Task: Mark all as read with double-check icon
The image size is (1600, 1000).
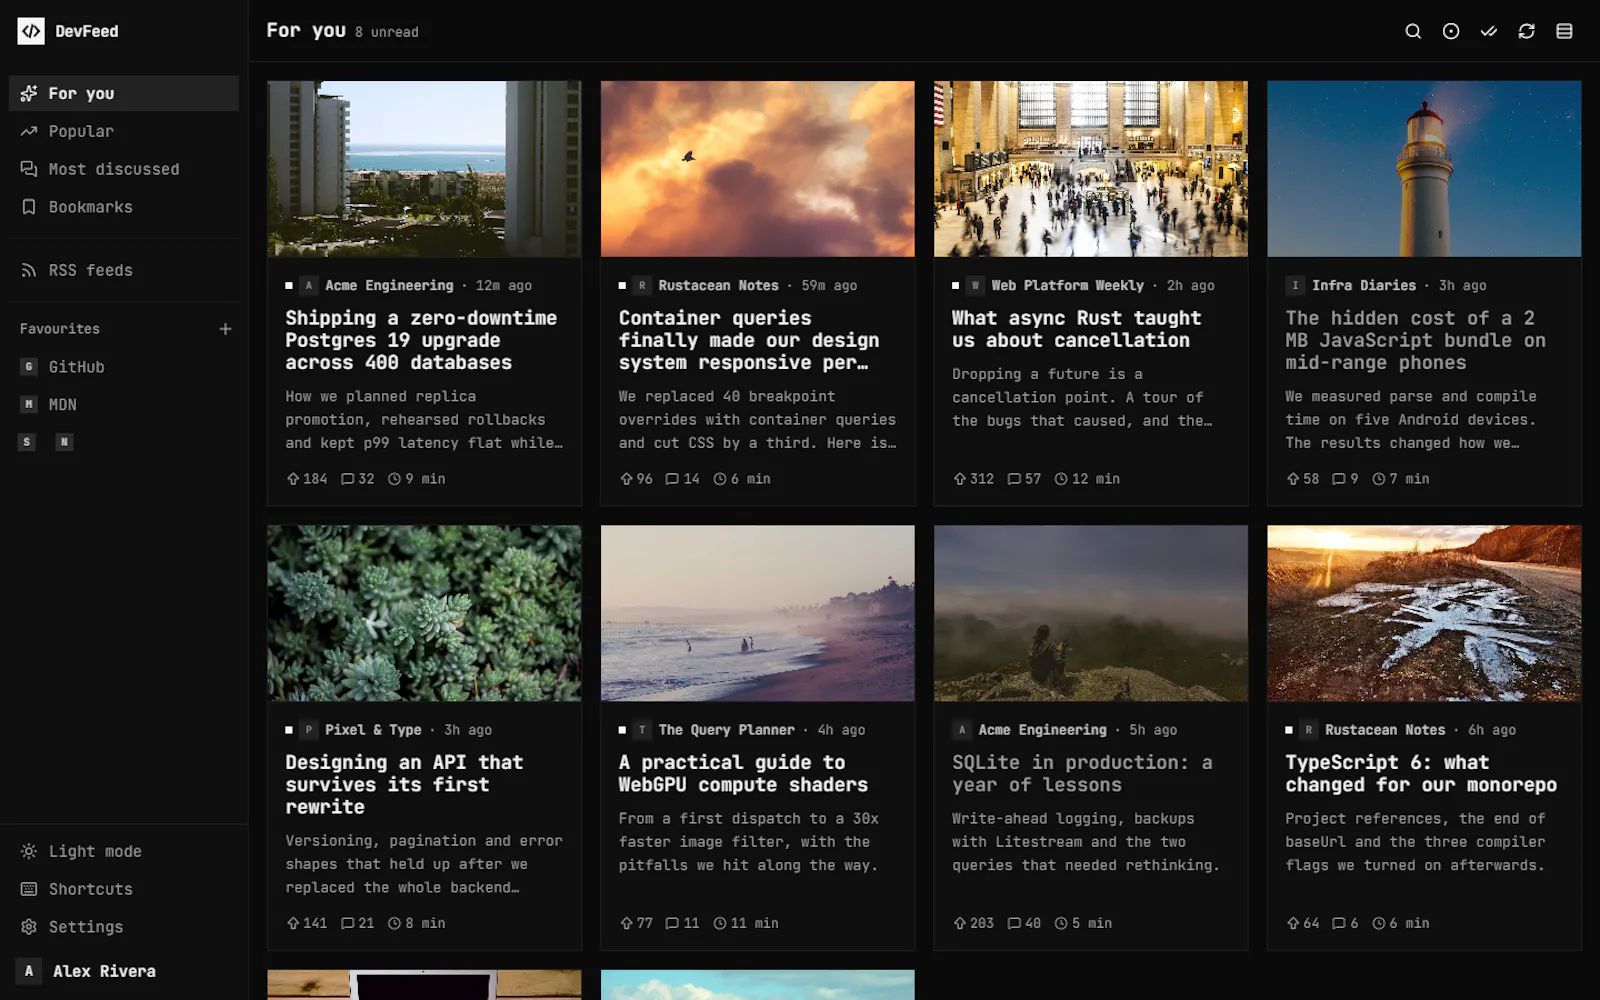Action: tap(1489, 31)
